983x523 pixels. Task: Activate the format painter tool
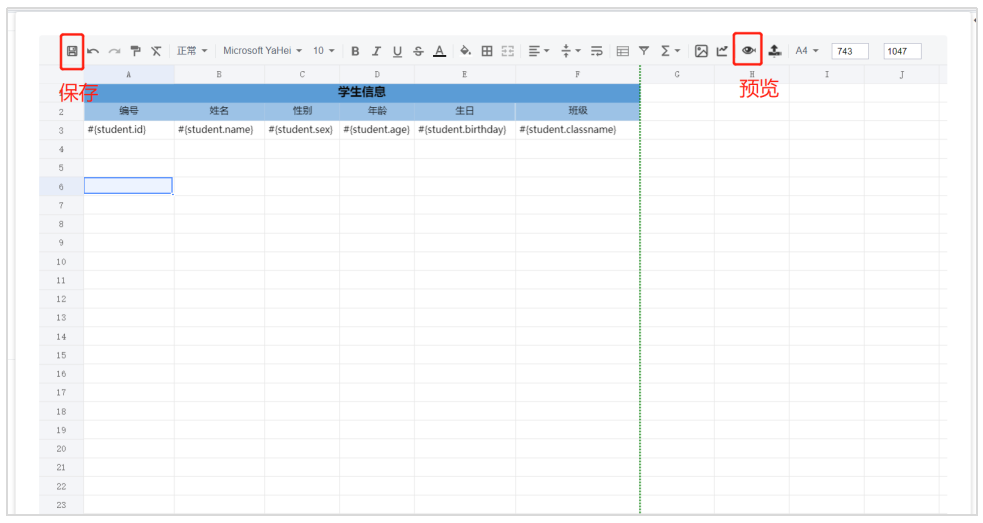(135, 51)
